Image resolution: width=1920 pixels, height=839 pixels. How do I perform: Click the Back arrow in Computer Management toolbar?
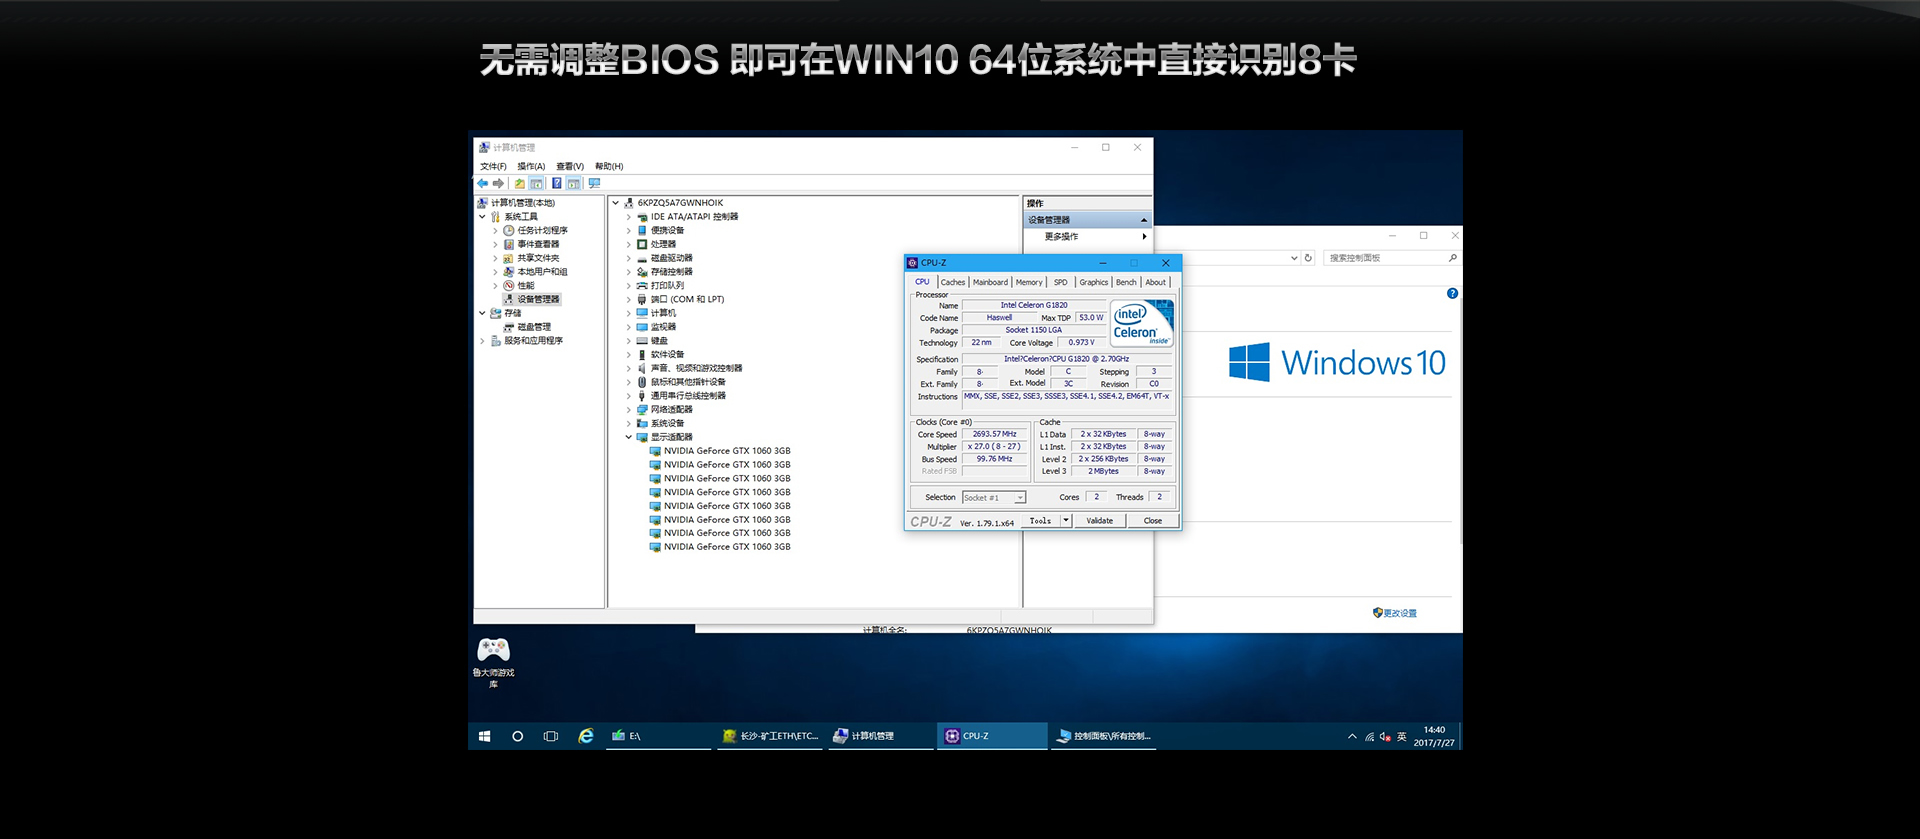pyautogui.click(x=483, y=184)
